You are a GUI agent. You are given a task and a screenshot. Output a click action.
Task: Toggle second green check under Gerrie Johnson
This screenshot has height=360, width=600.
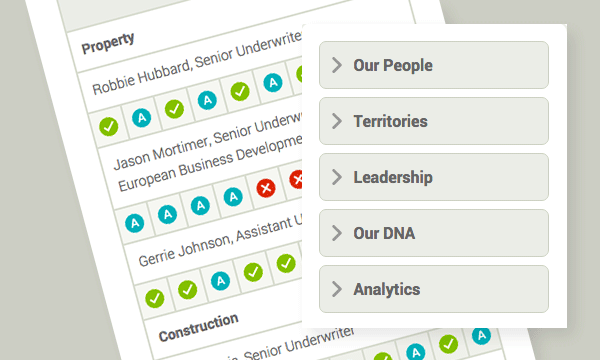pyautogui.click(x=188, y=289)
